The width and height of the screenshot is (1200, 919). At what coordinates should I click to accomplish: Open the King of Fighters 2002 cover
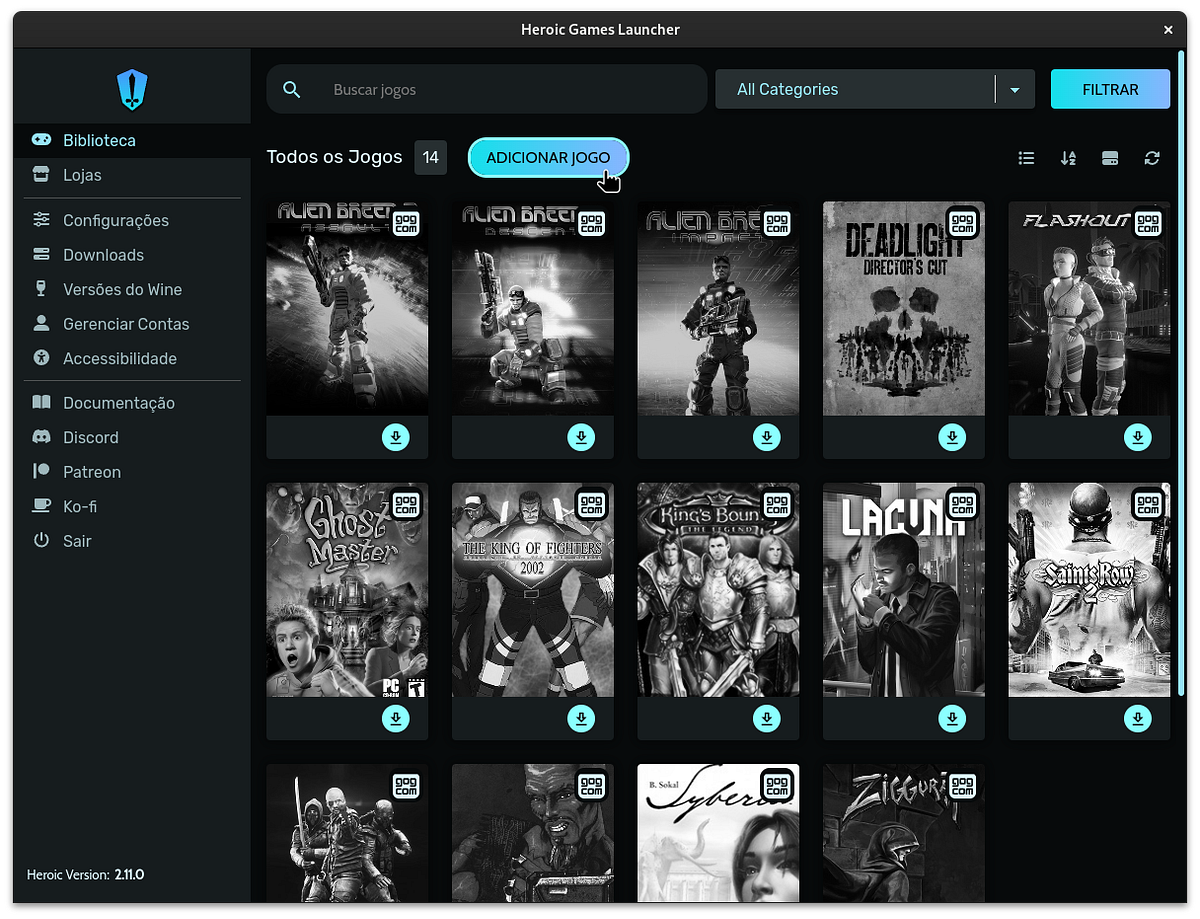[533, 590]
